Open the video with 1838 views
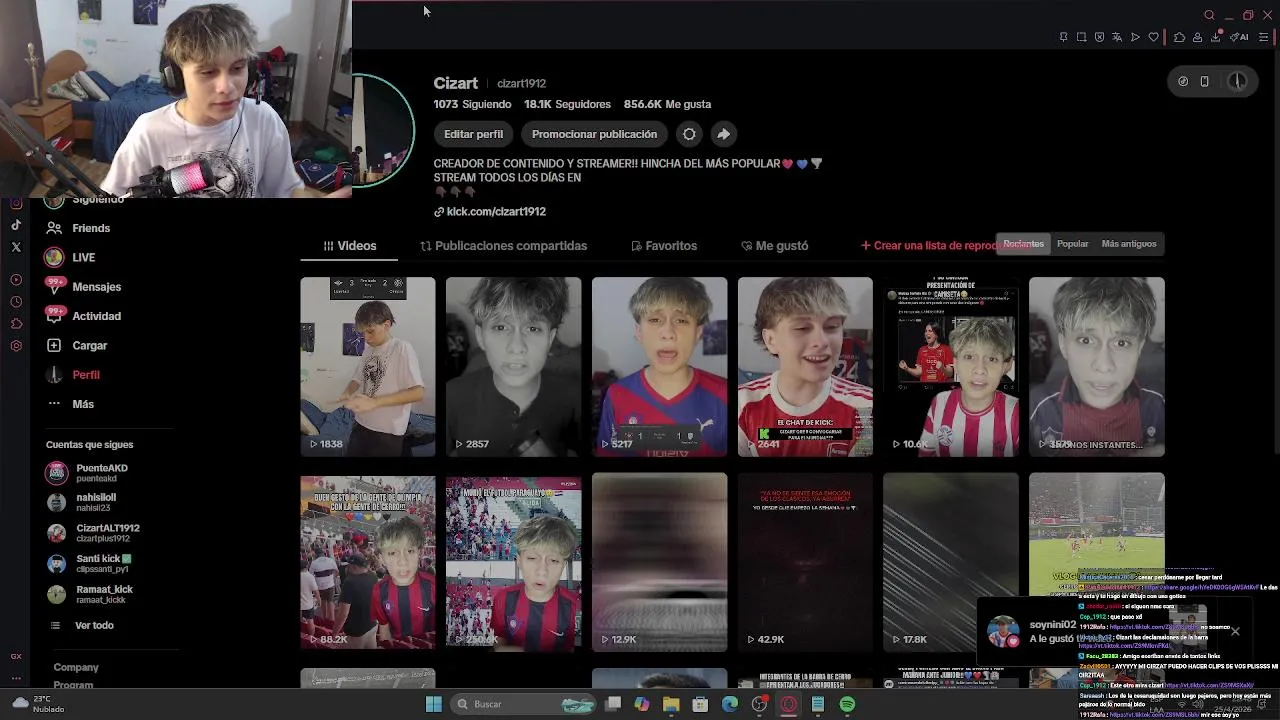Image resolution: width=1280 pixels, height=720 pixels. (x=368, y=366)
